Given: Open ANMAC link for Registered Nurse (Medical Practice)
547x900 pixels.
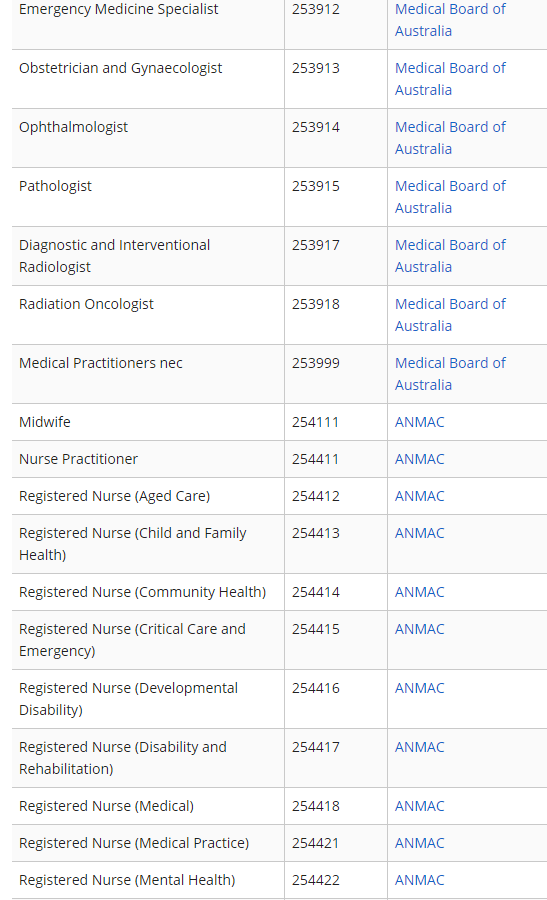Looking at the screenshot, I should point(420,843).
